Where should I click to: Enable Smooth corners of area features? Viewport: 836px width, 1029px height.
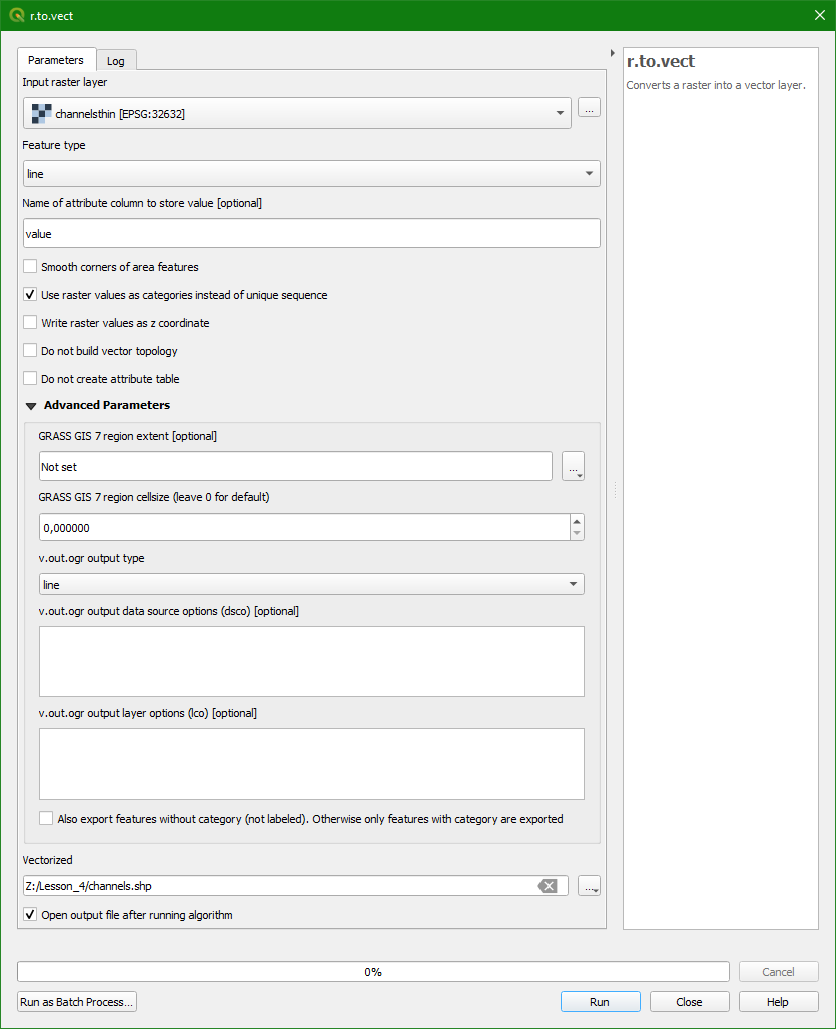point(29,267)
